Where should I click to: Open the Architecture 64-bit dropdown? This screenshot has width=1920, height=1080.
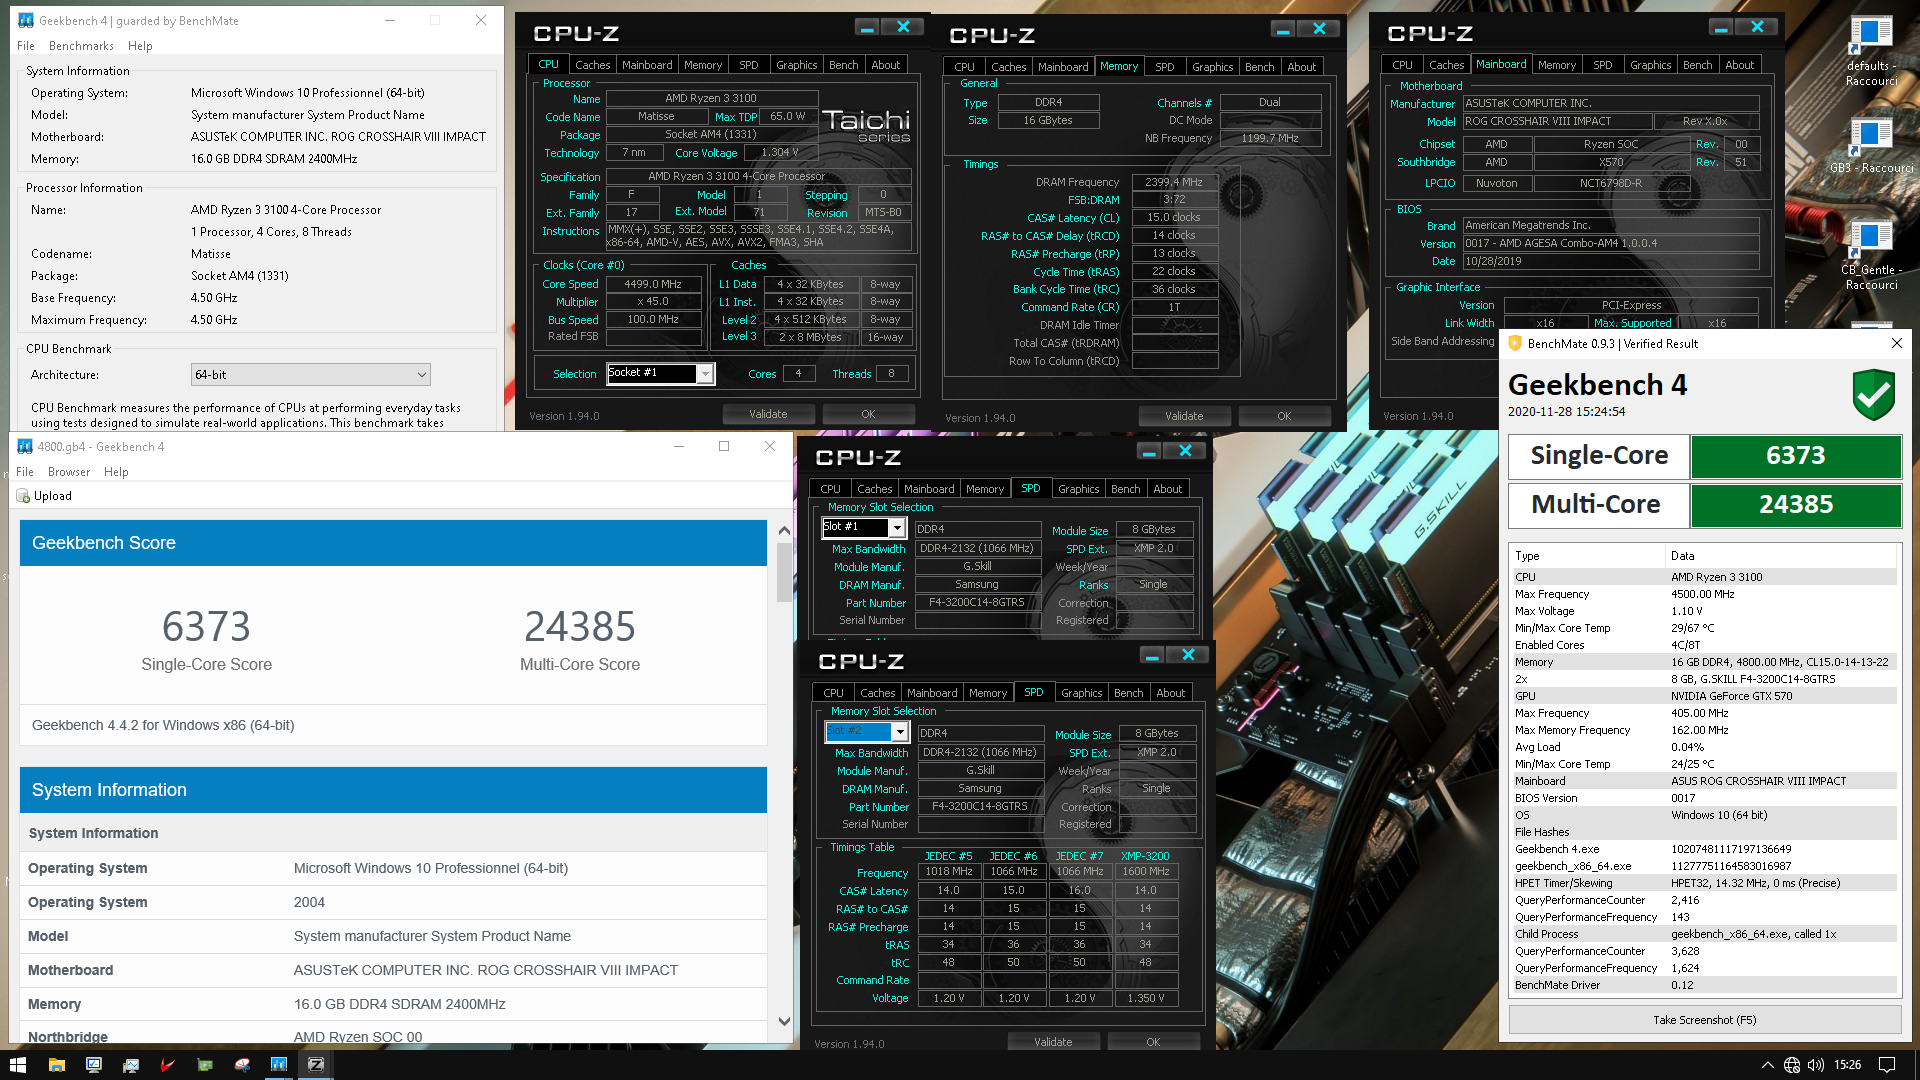310,375
